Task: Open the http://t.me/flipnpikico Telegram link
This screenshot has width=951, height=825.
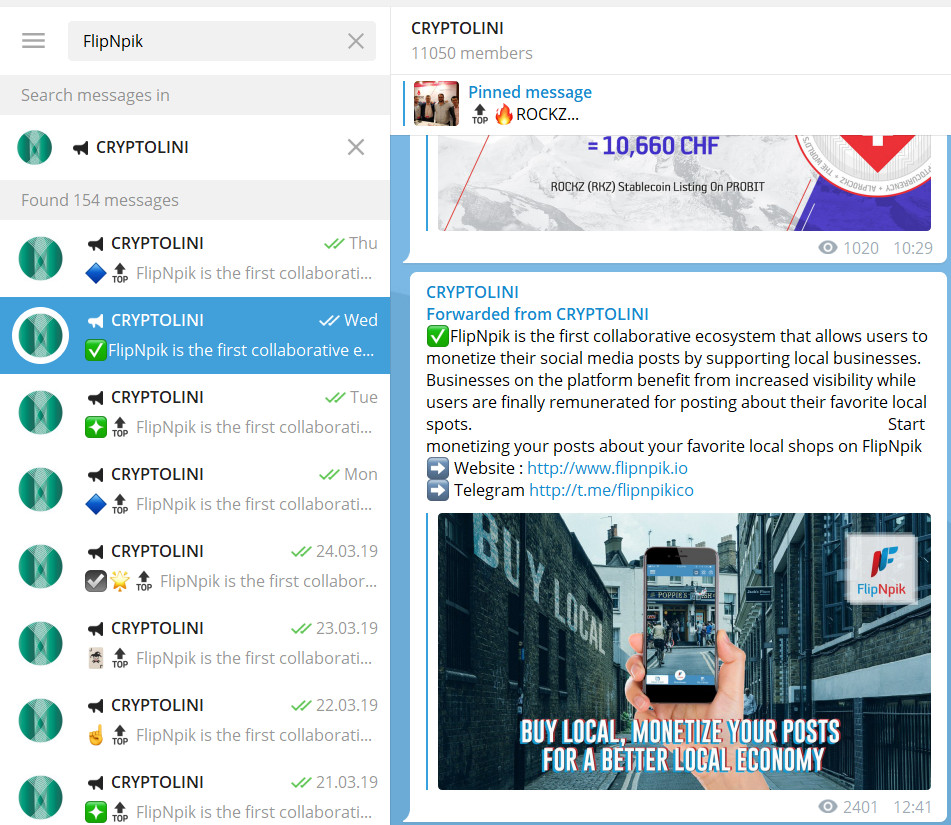Action: tap(611, 490)
